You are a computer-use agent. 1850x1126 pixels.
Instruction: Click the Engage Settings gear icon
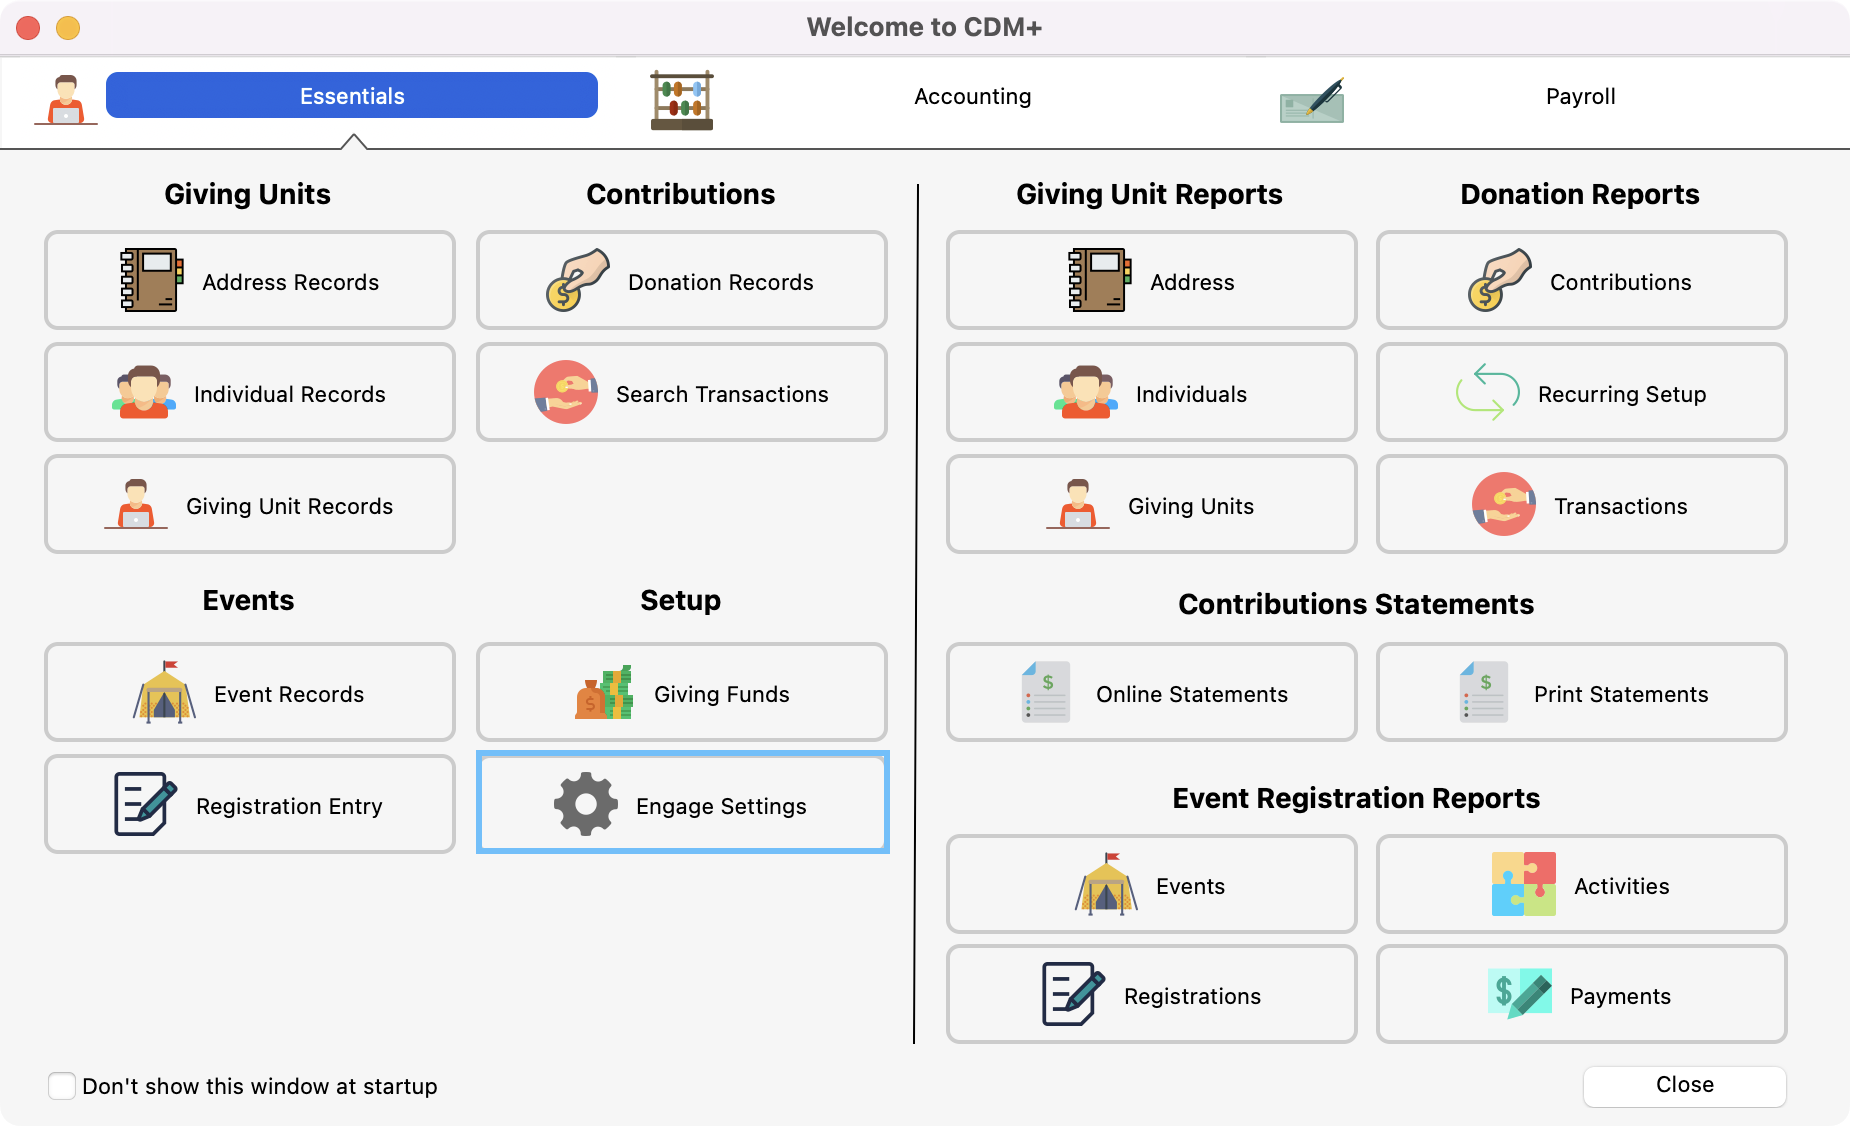[585, 804]
